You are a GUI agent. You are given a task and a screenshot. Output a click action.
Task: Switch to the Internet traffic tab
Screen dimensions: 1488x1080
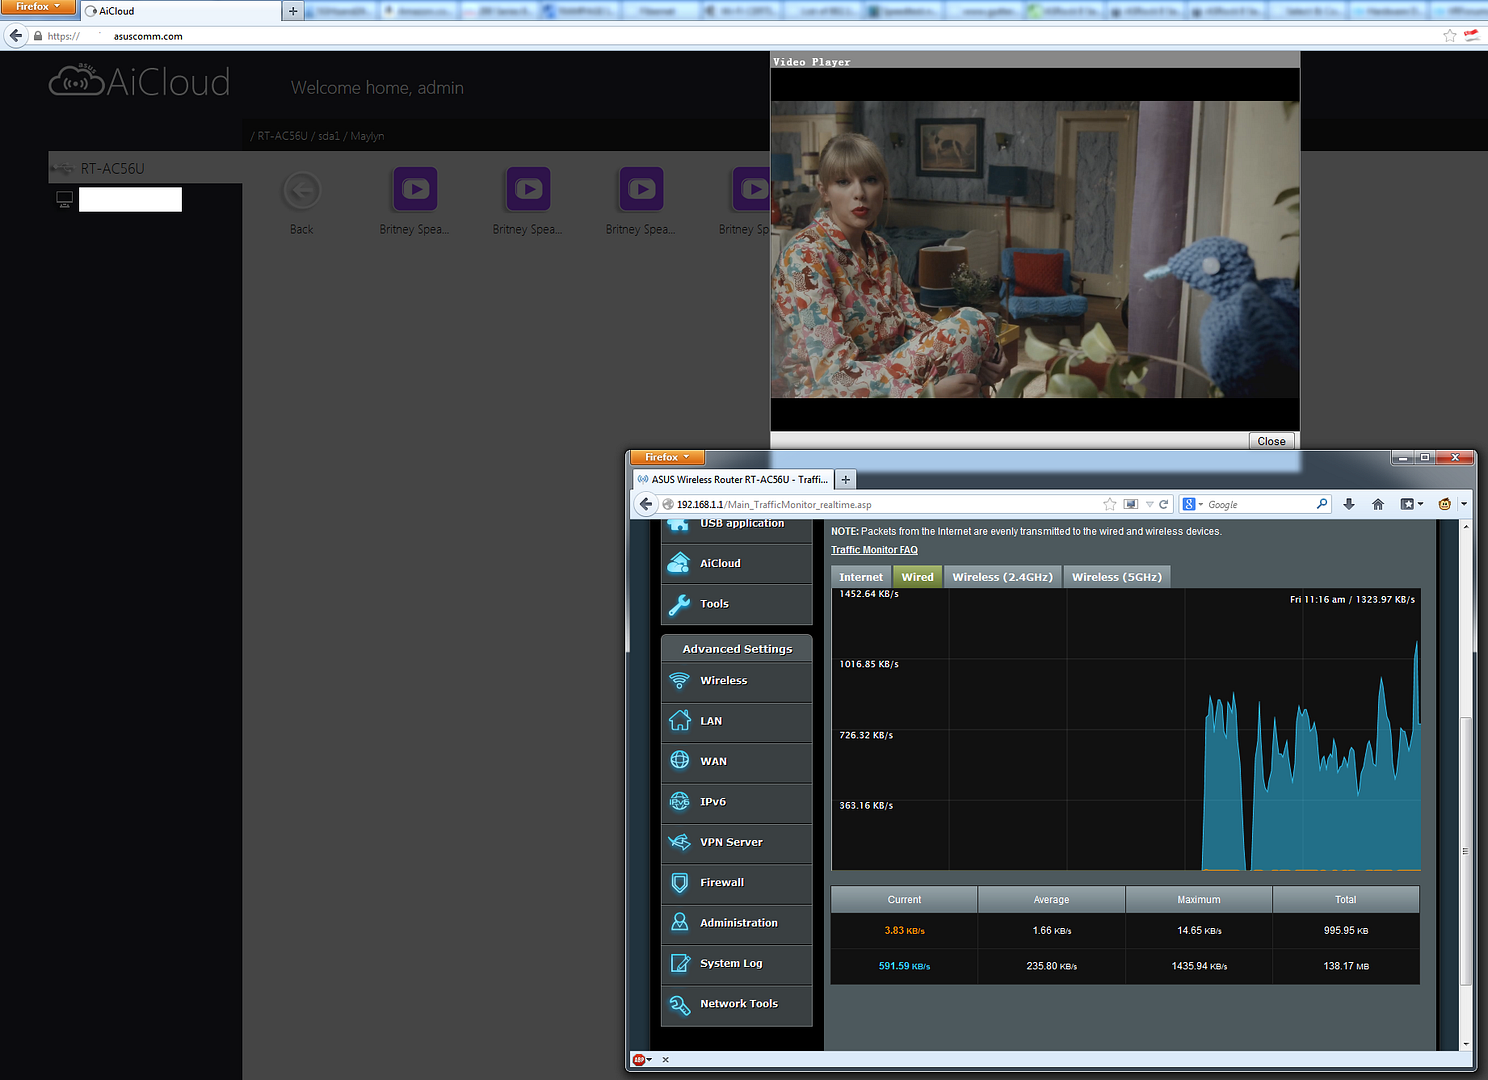pos(860,577)
